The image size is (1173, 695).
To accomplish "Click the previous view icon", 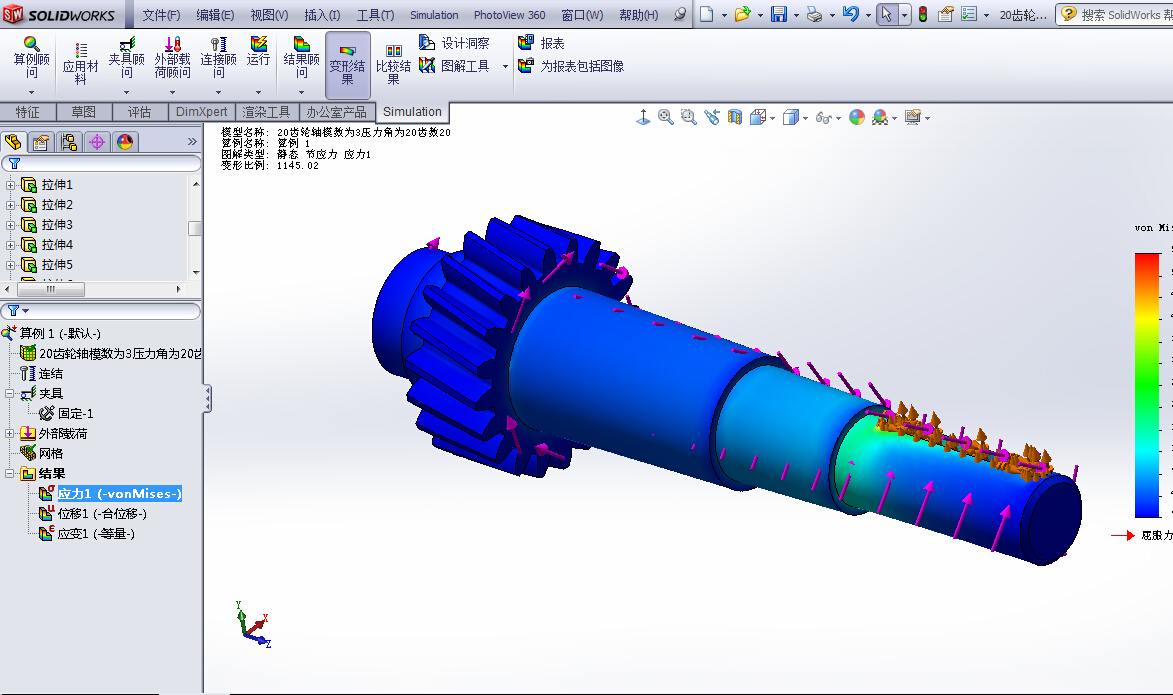I will coord(711,117).
